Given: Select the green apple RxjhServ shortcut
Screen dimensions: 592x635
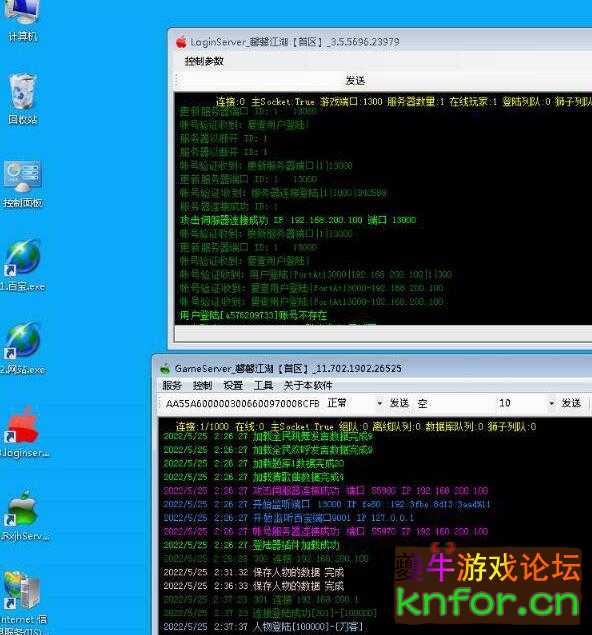Looking at the screenshot, I should [x=23, y=515].
